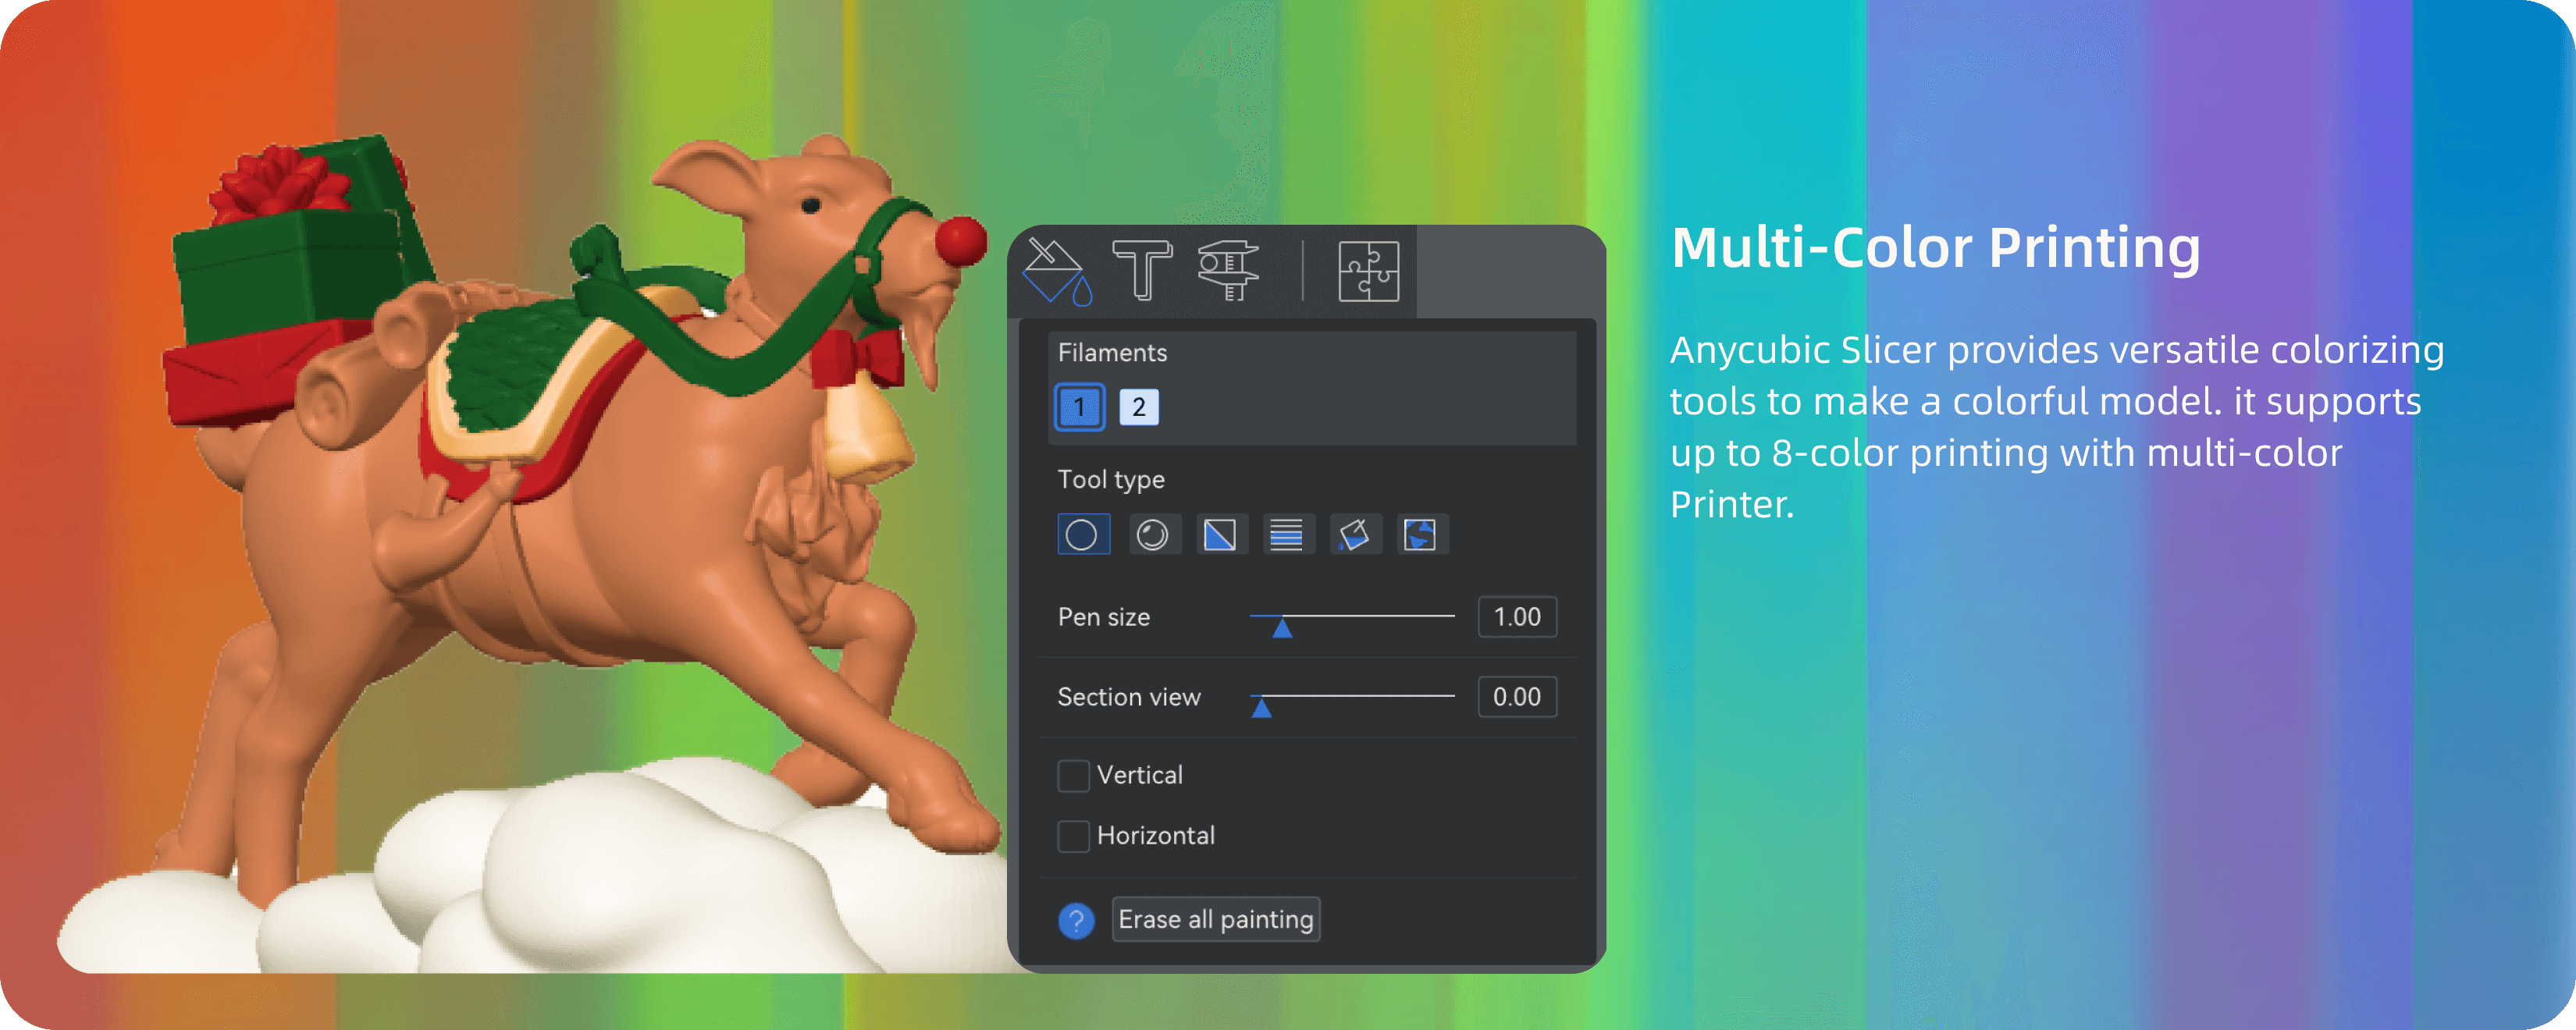The width and height of the screenshot is (2576, 1030).
Task: Choose filament 2 swatch
Action: coord(1138,407)
